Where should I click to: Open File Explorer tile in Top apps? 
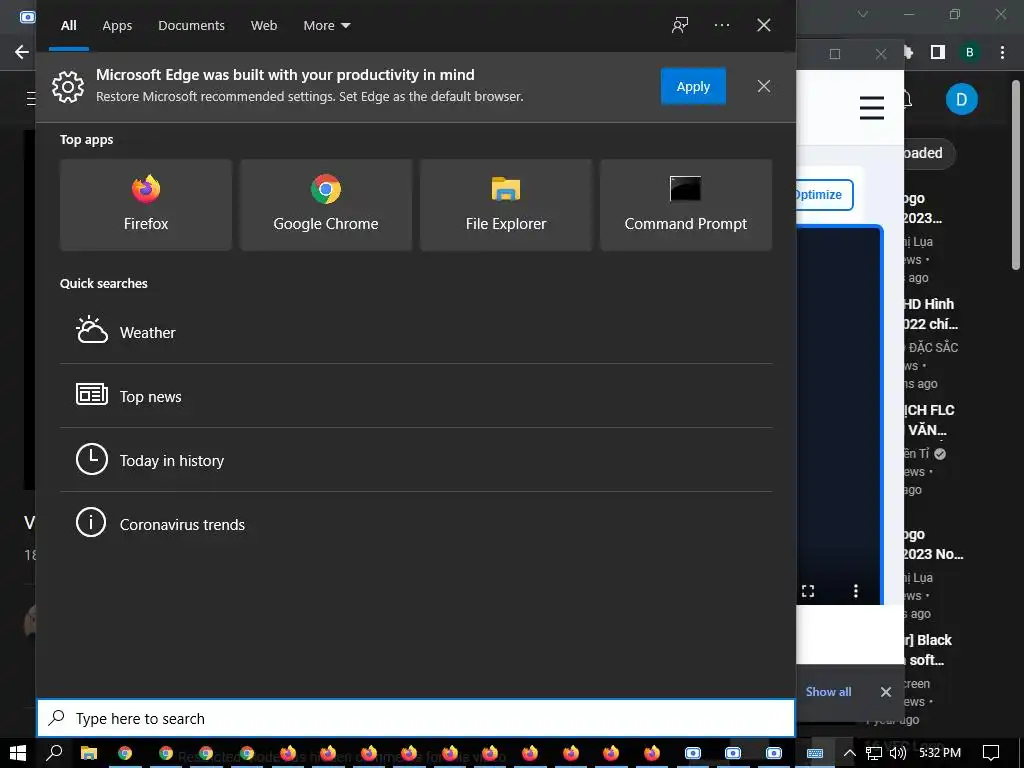click(x=505, y=204)
